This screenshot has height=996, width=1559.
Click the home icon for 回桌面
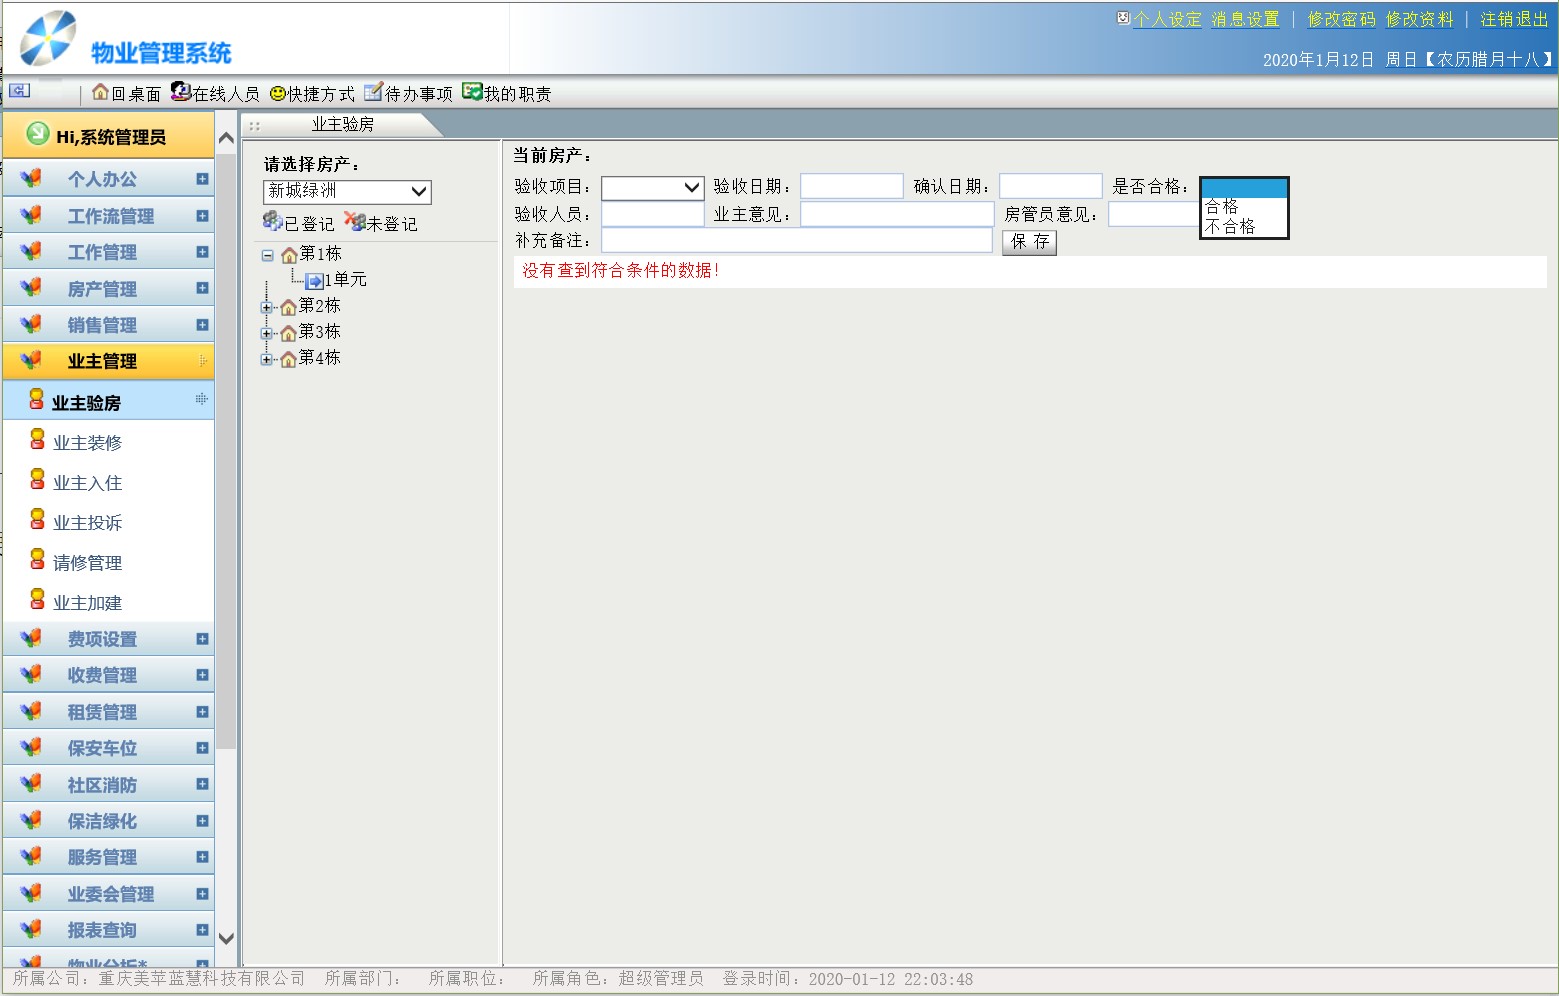tap(100, 93)
